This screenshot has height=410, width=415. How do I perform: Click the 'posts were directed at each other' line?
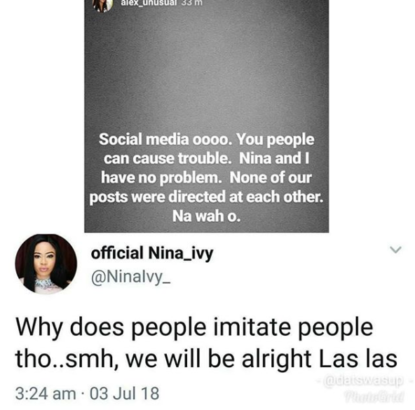206,197
